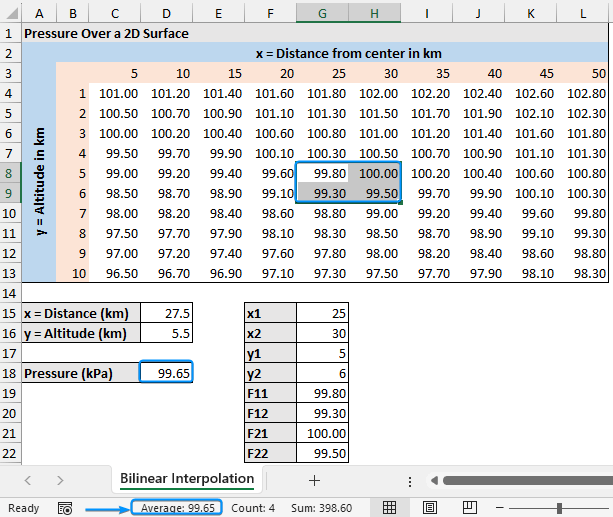The image size is (613, 517).
Task: Open the macro recording status bar icon
Action: pos(65,508)
